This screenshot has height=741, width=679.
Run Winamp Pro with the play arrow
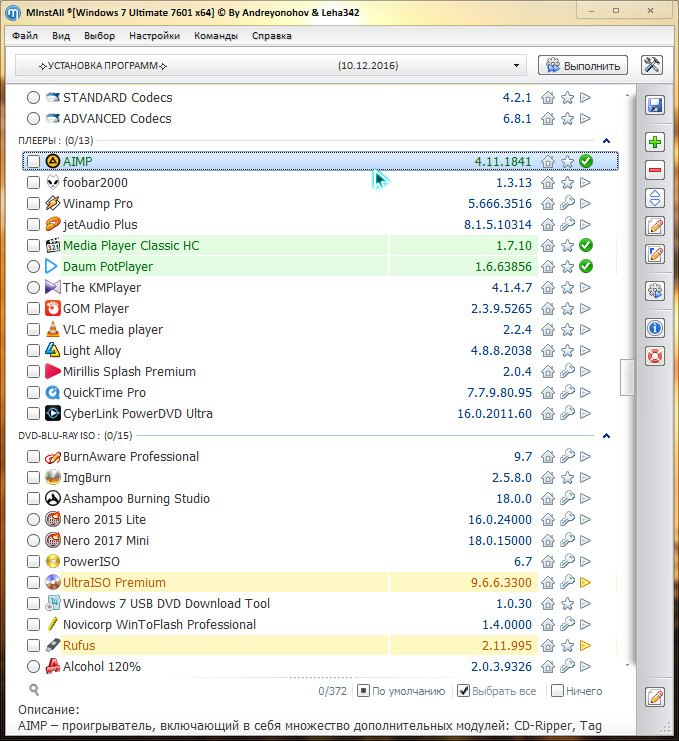pos(585,203)
